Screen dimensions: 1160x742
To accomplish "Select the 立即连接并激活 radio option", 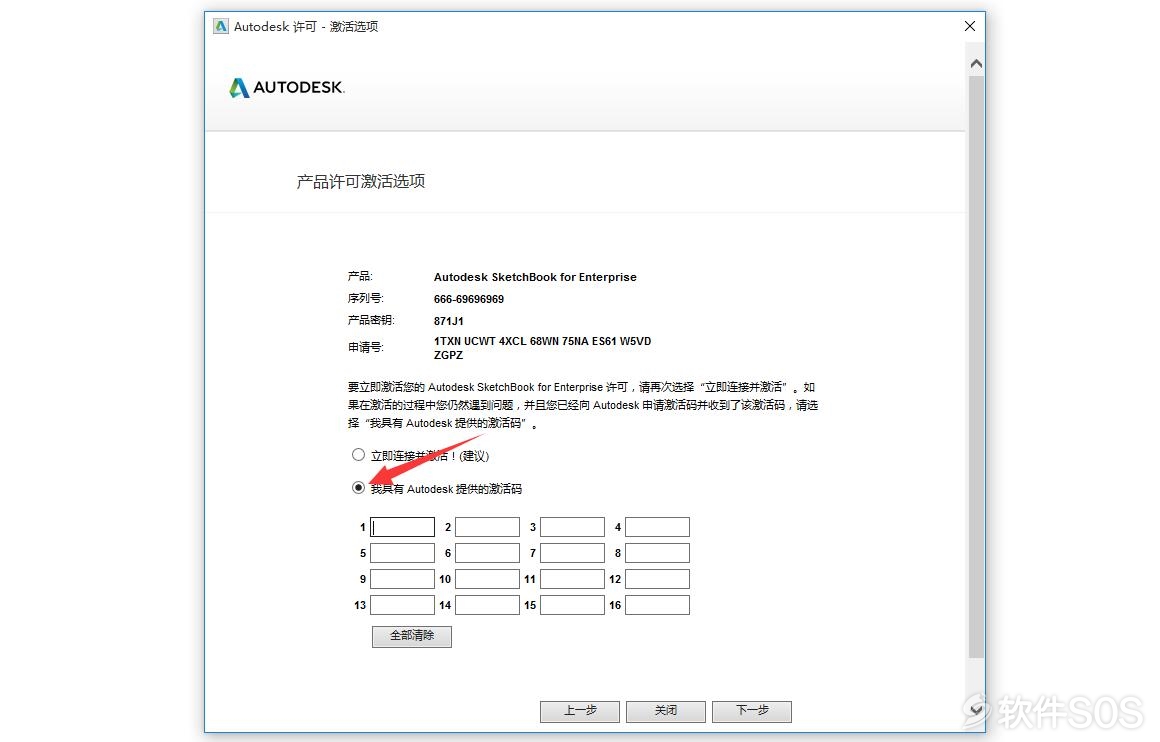I will coord(359,455).
